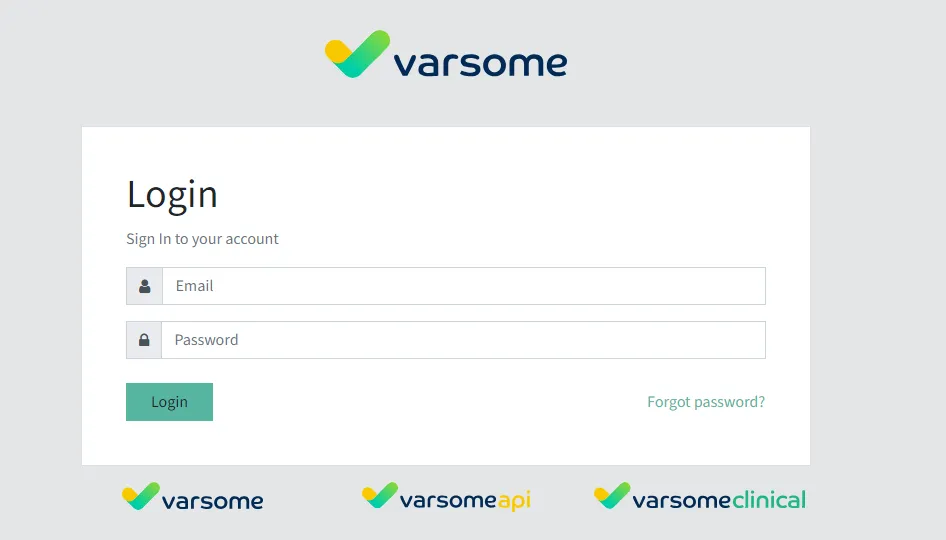Click the varsomeapi checkmark icon
Screen dimensions: 946x540
[x=380, y=496]
